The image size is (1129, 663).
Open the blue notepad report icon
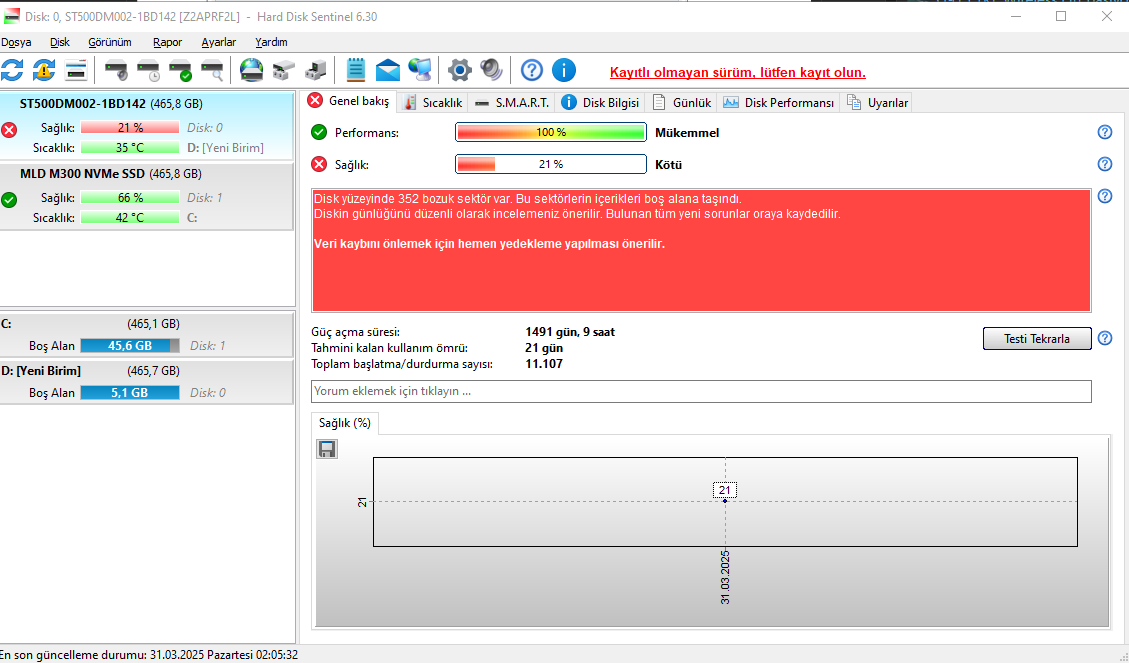(x=356, y=71)
